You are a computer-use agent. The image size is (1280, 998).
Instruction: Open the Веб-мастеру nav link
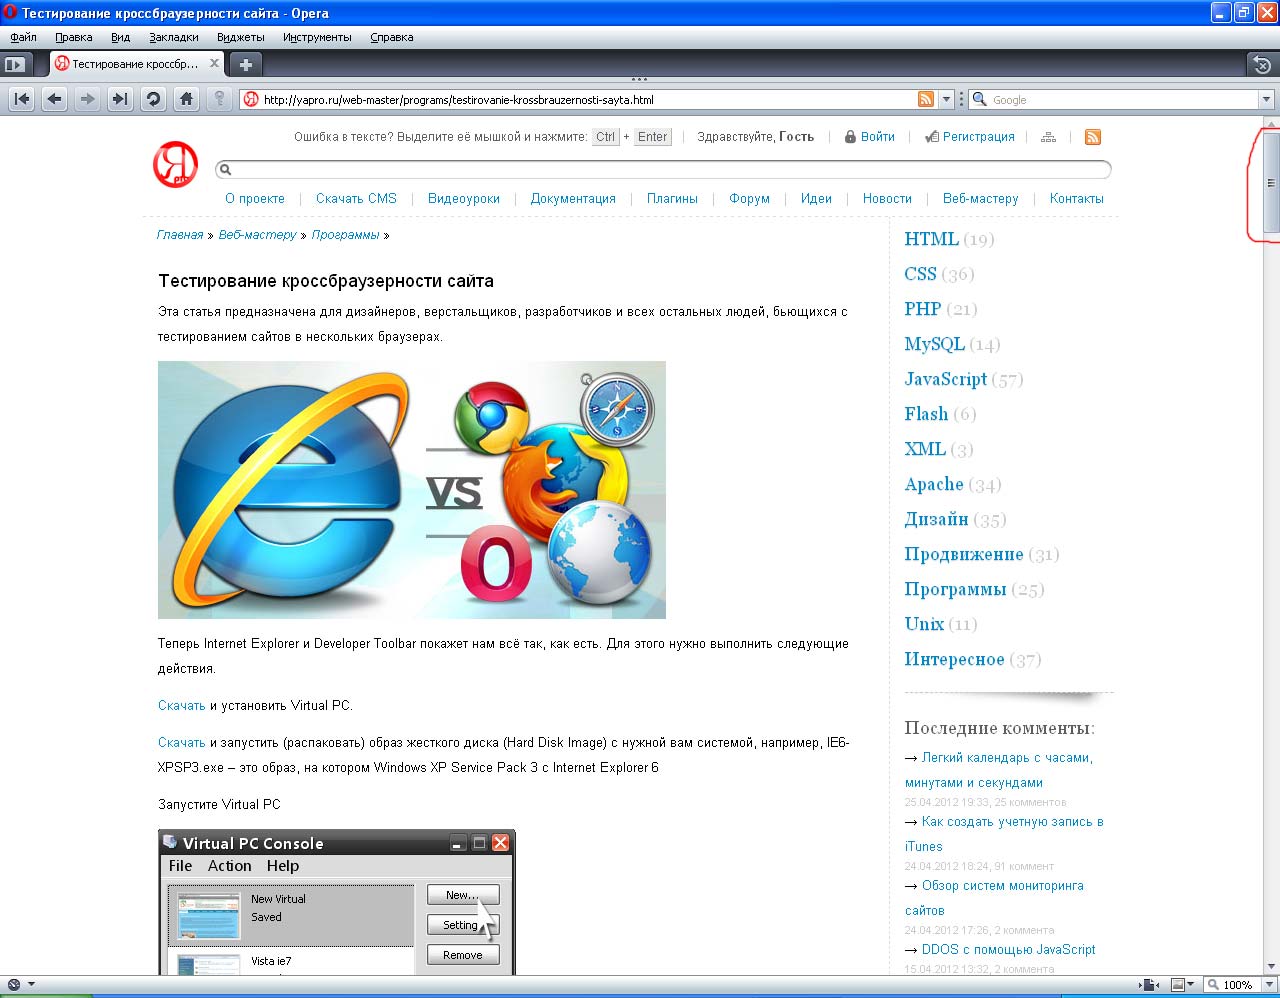pyautogui.click(x=980, y=198)
